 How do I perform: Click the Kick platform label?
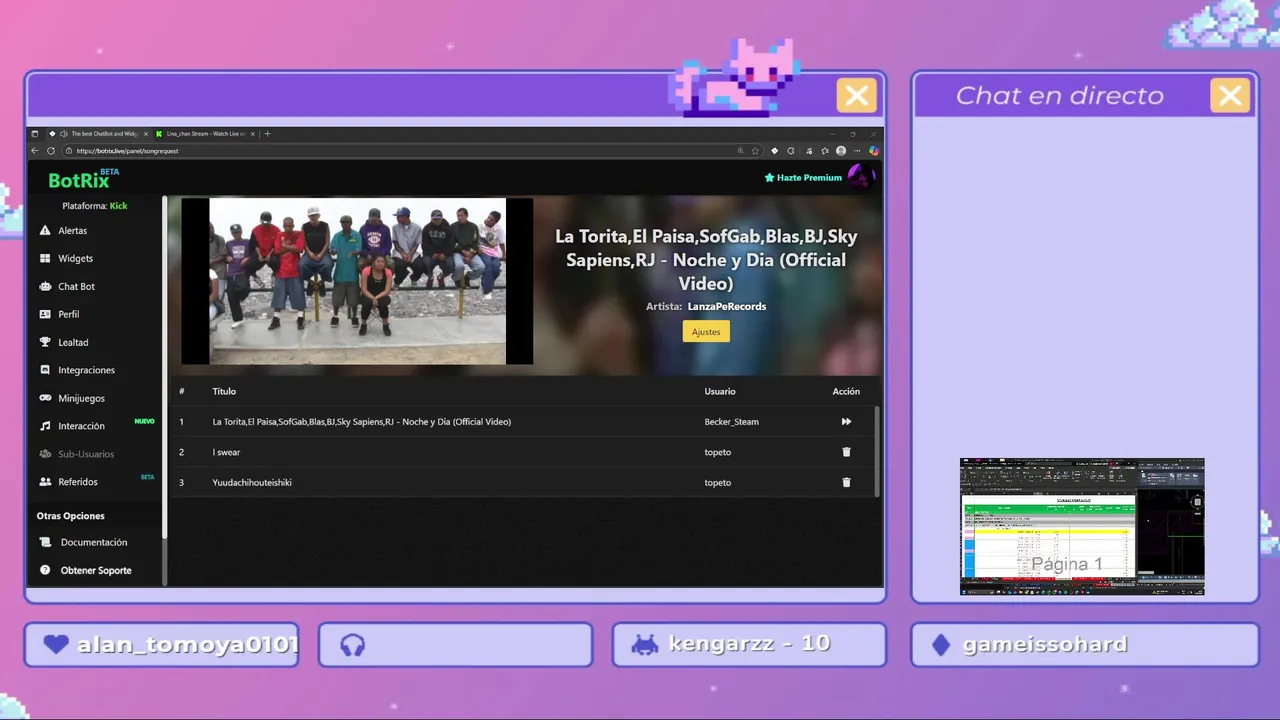[118, 206]
